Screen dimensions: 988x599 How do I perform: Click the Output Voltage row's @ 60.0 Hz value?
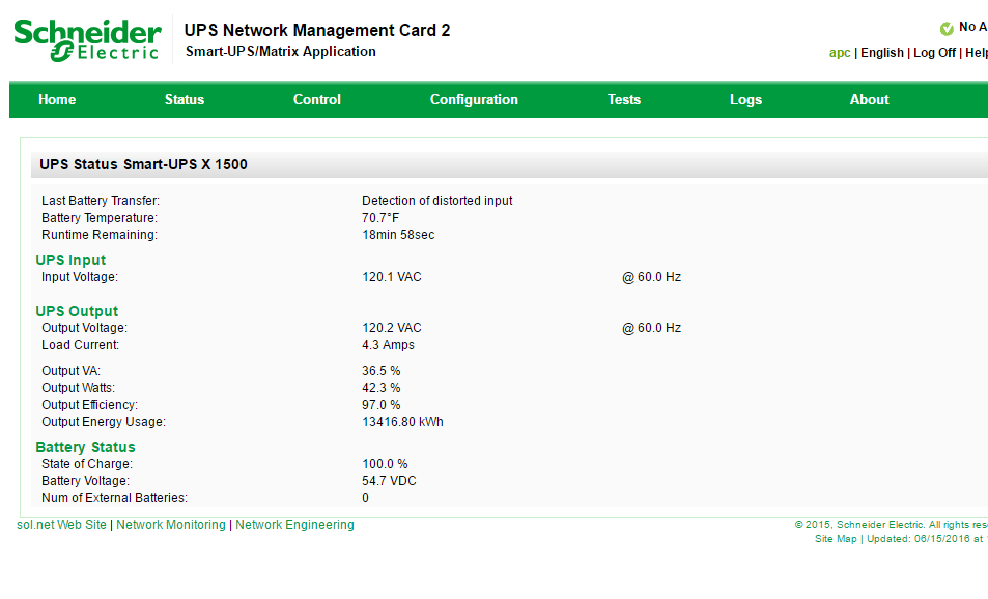(652, 328)
